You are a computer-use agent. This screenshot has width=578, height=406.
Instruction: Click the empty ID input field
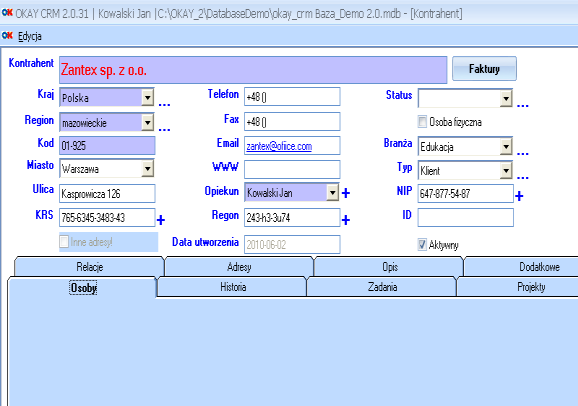(466, 217)
